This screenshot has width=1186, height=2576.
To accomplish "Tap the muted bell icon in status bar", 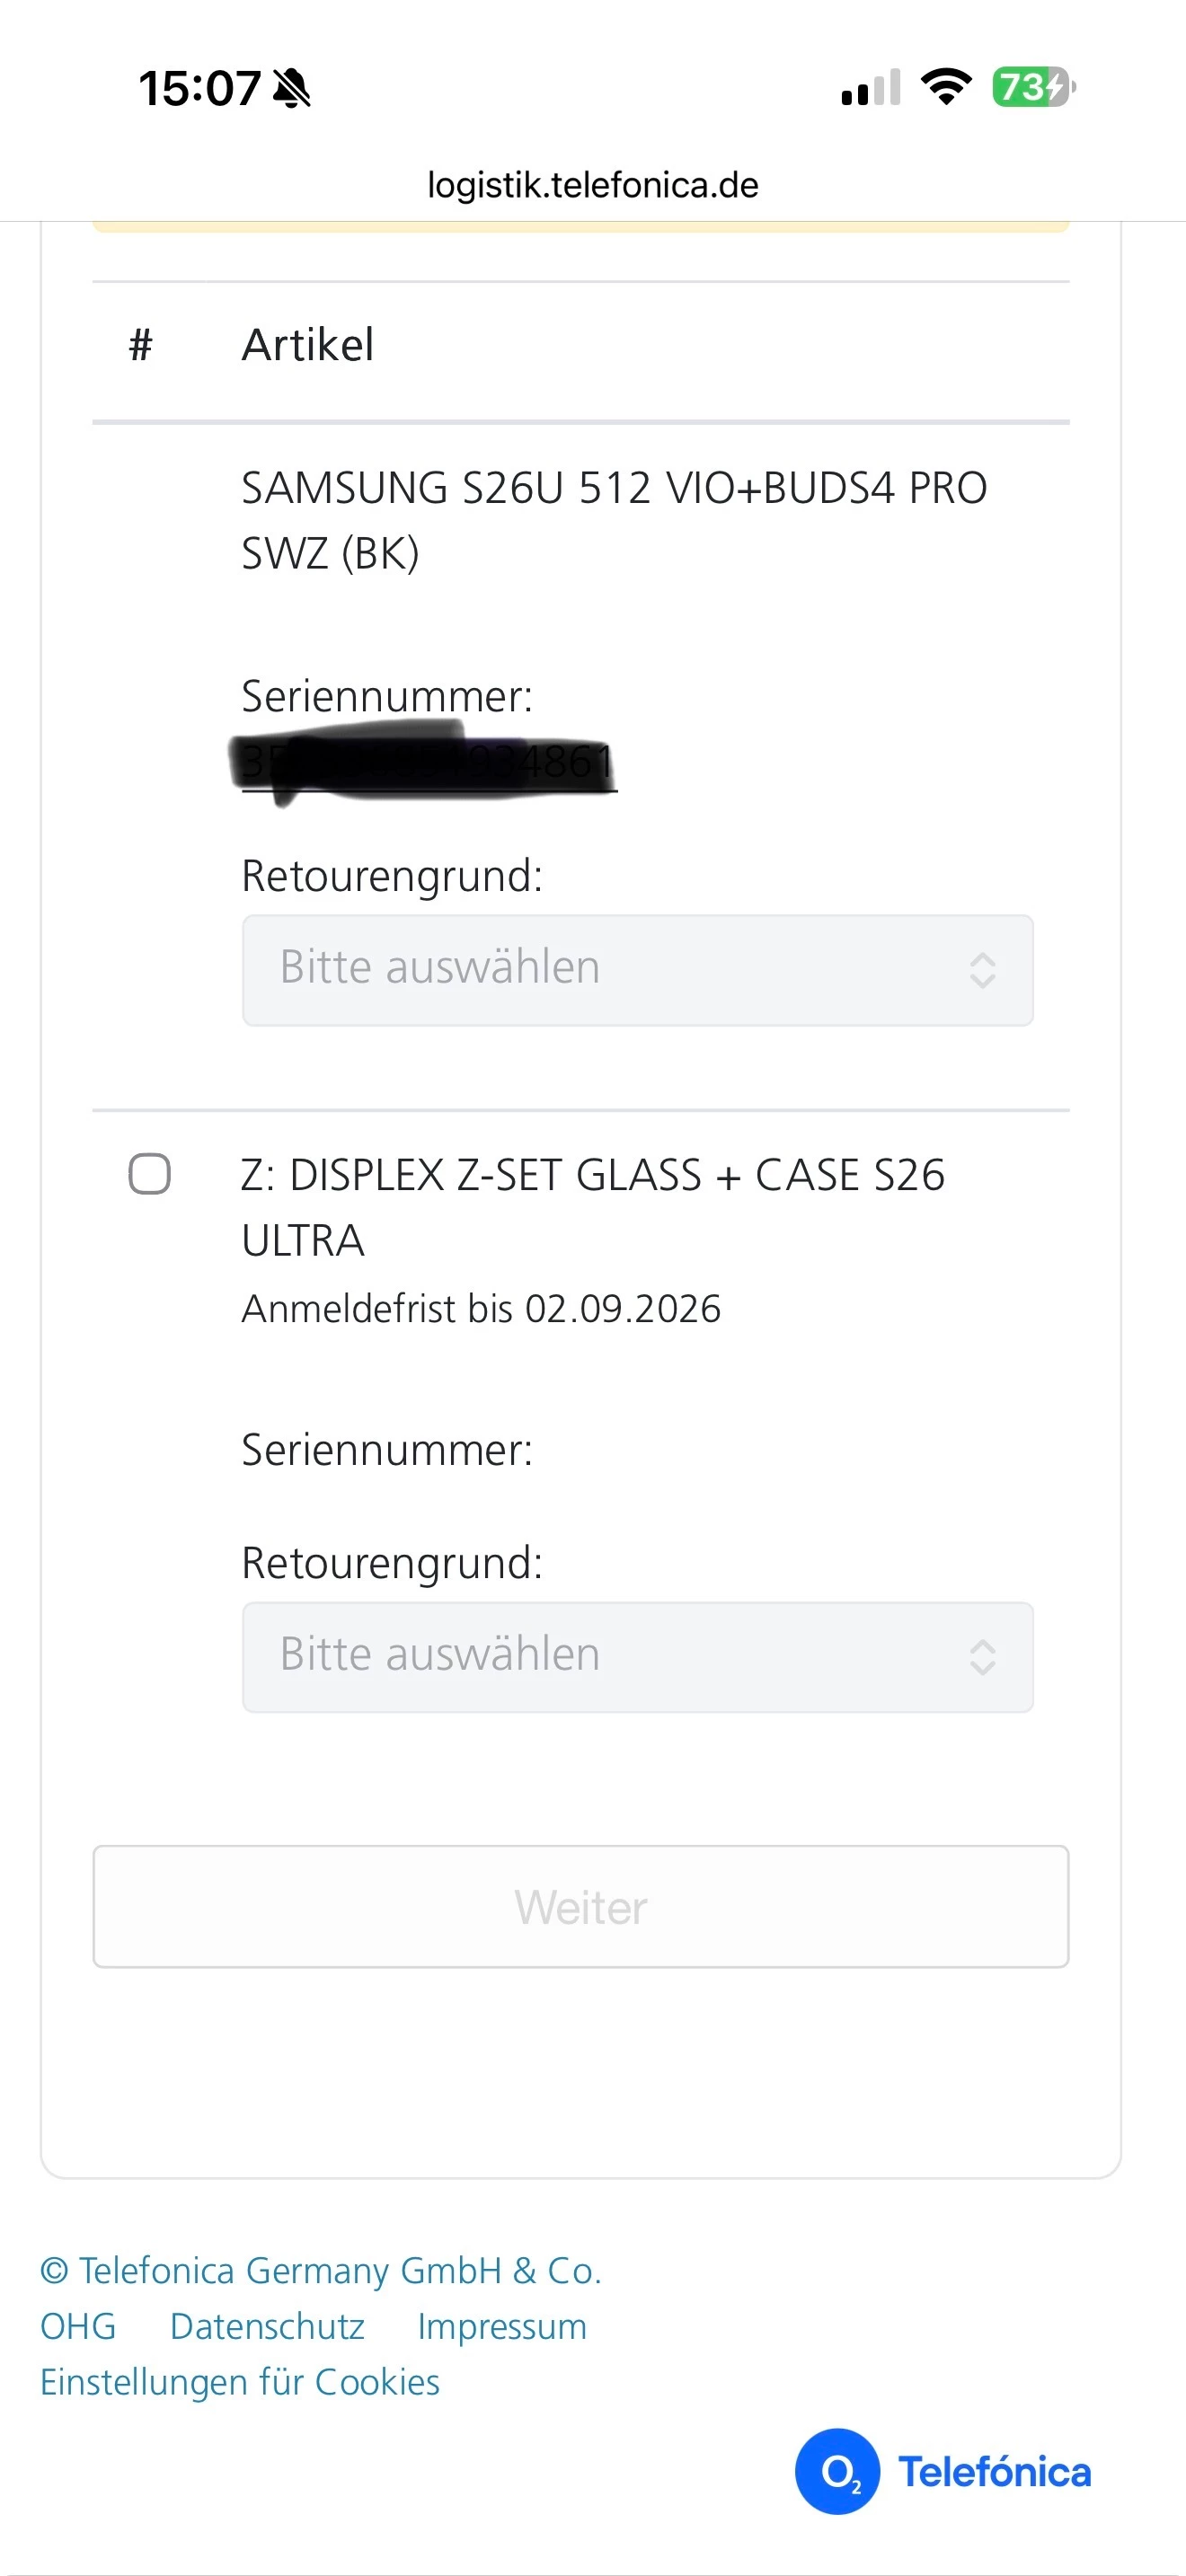I will point(292,88).
